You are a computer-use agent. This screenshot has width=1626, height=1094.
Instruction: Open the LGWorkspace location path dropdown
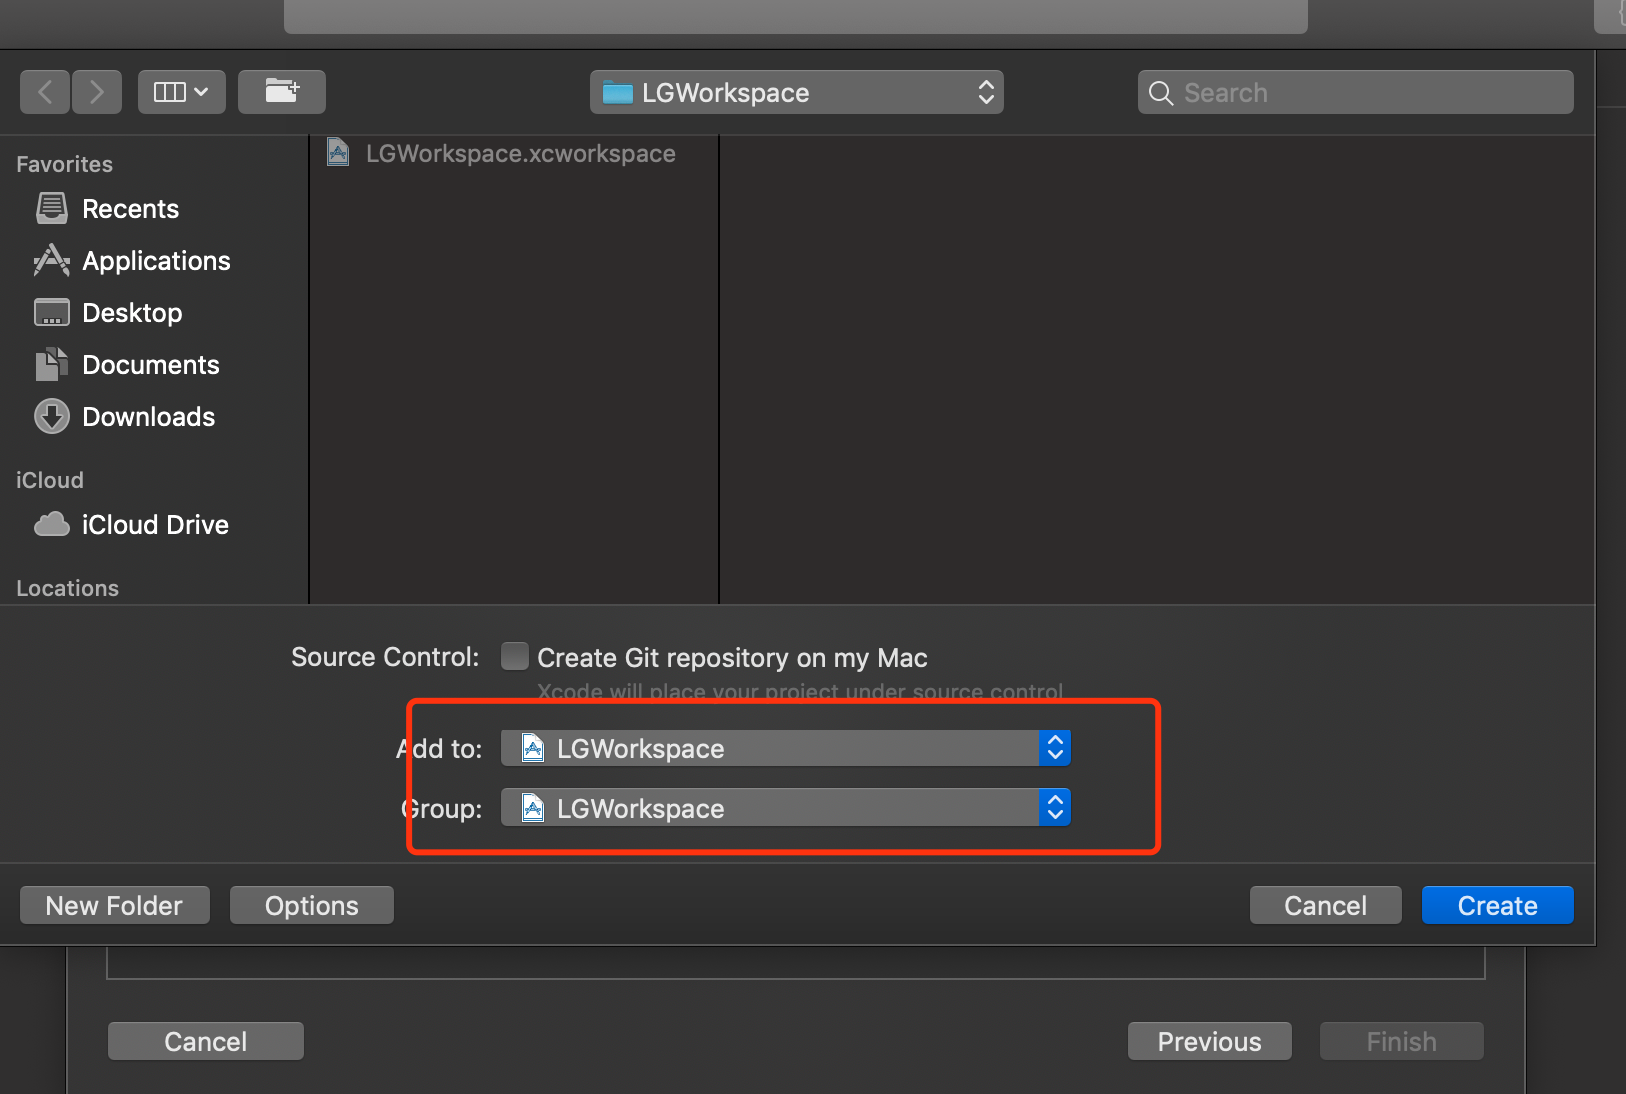tap(797, 92)
